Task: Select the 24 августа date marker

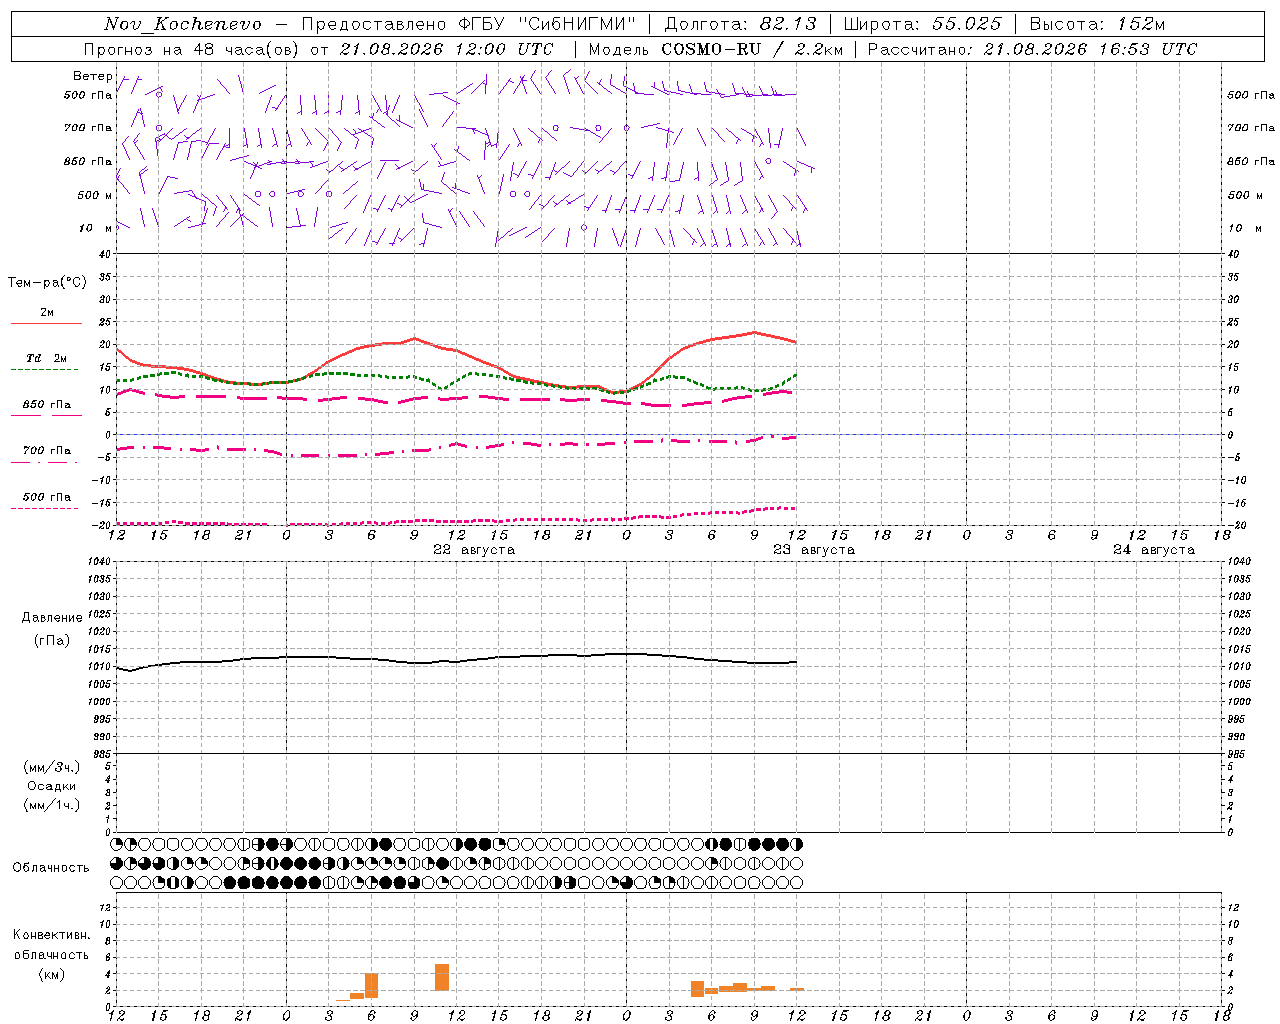Action: [1154, 550]
